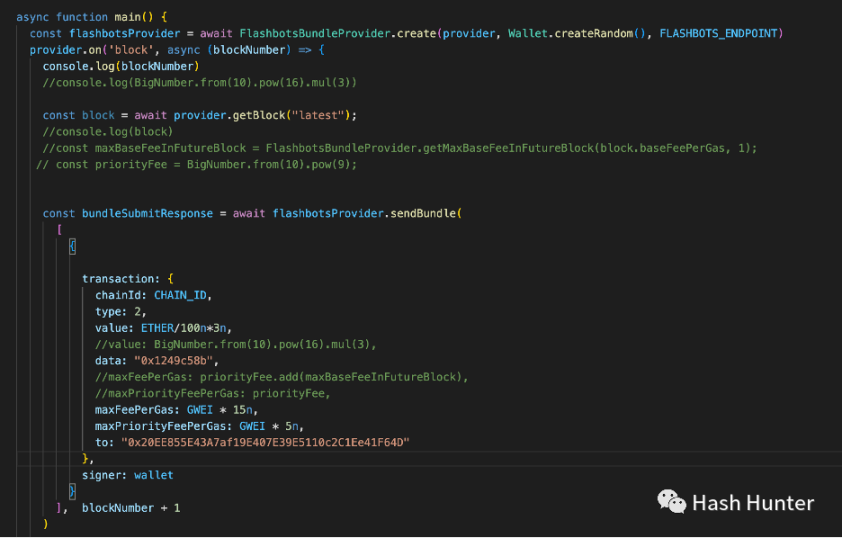This screenshot has height=538, width=842.
Task: Click the highlighted opening curly brace bracket
Action: point(72,246)
